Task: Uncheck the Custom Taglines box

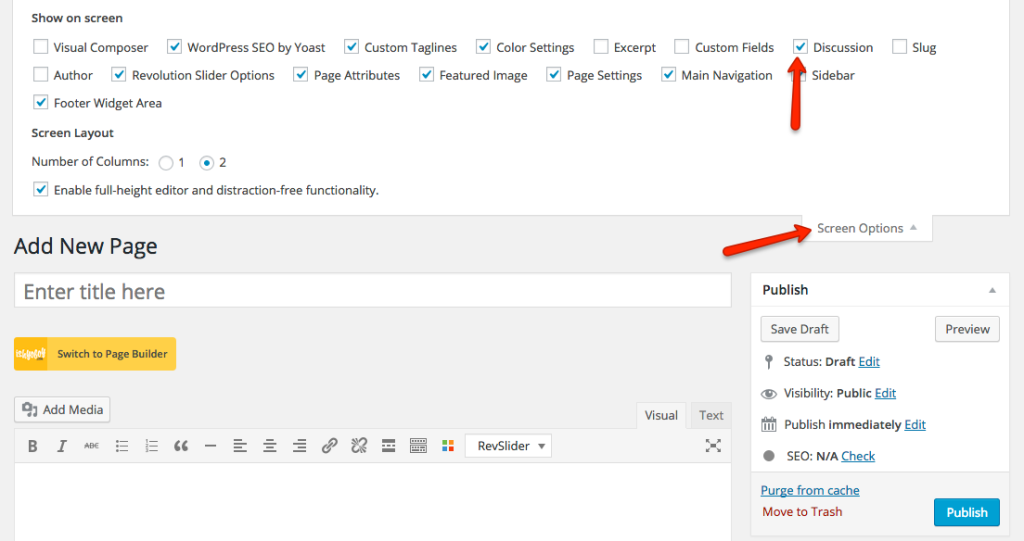Action: [351, 47]
